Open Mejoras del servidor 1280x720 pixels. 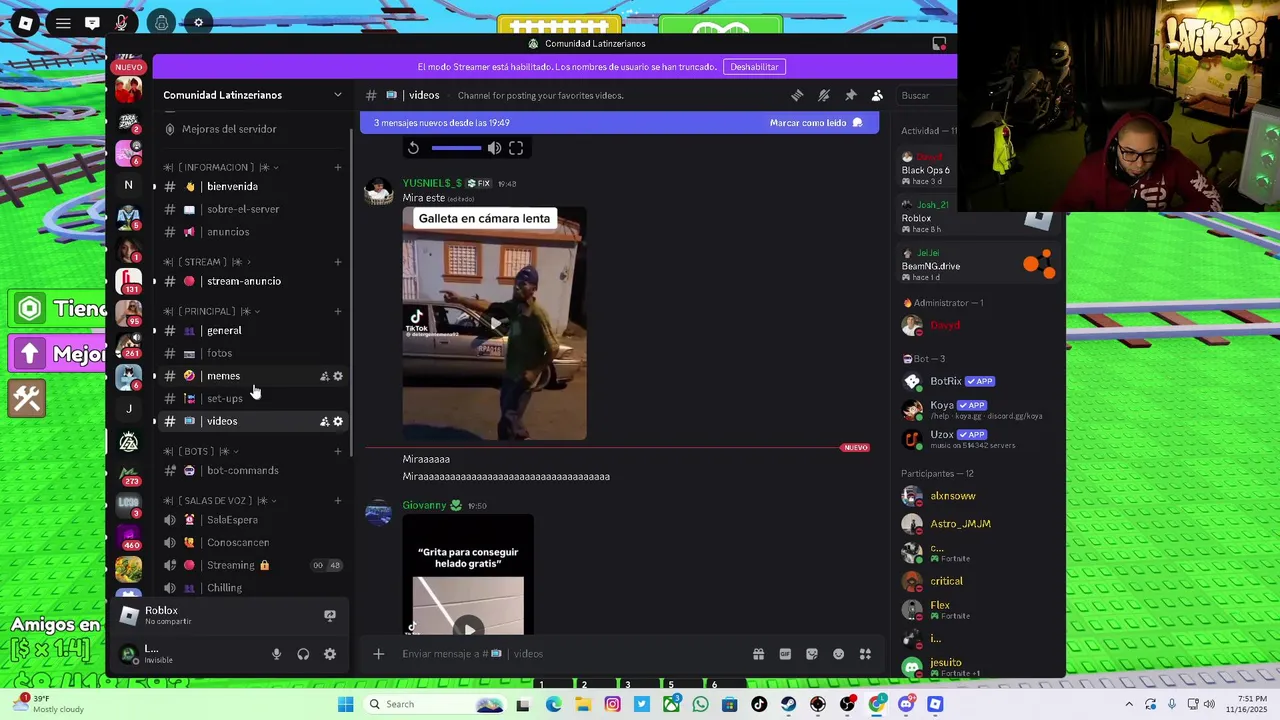pos(229,129)
